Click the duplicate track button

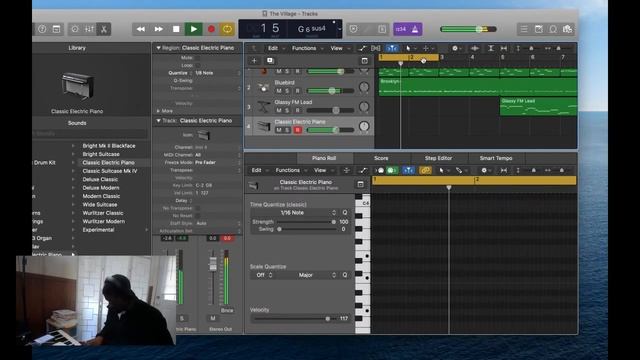[270, 61]
